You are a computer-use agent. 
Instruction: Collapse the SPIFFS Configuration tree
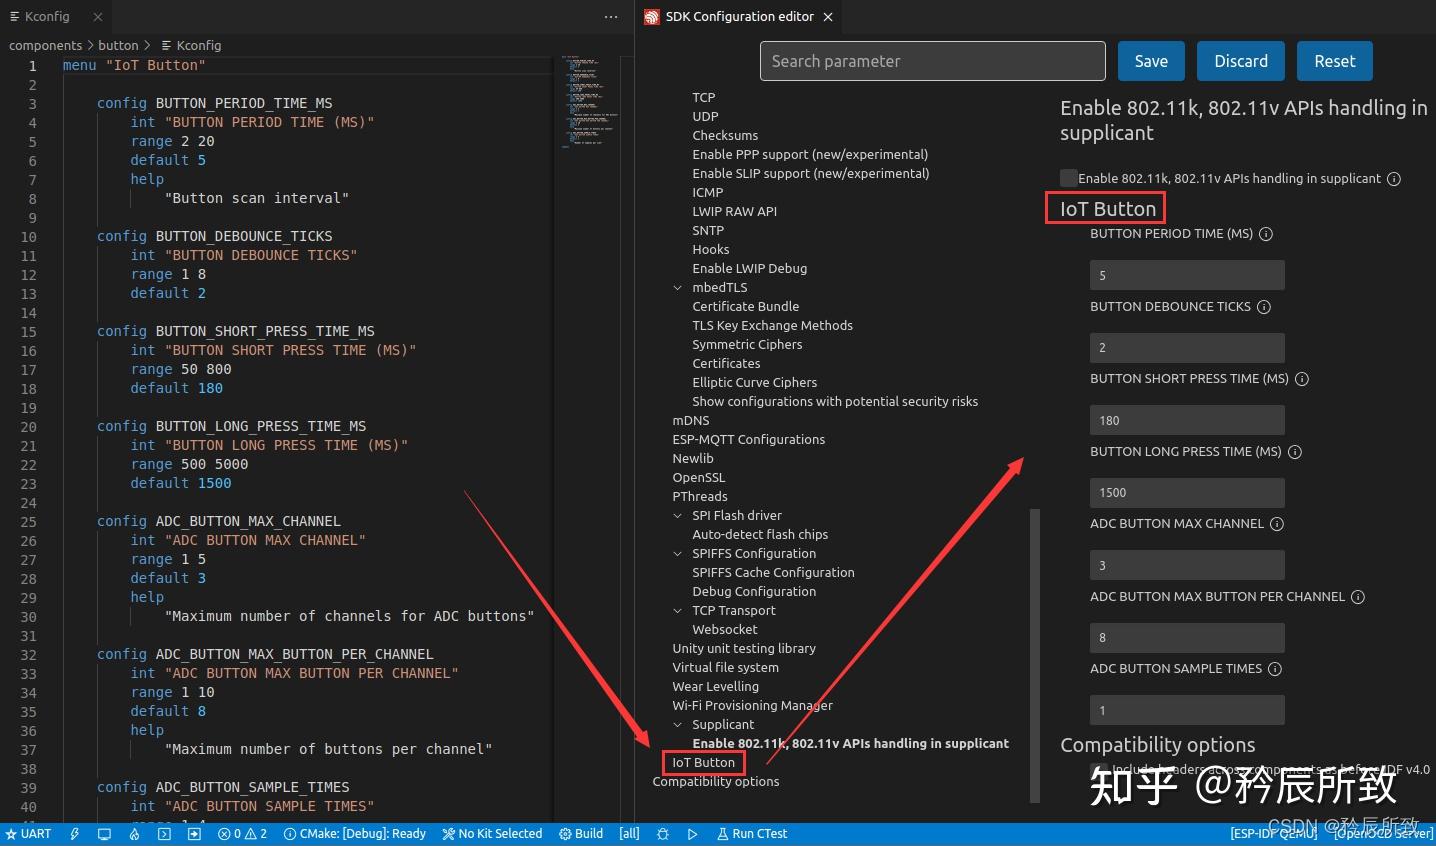pos(678,553)
